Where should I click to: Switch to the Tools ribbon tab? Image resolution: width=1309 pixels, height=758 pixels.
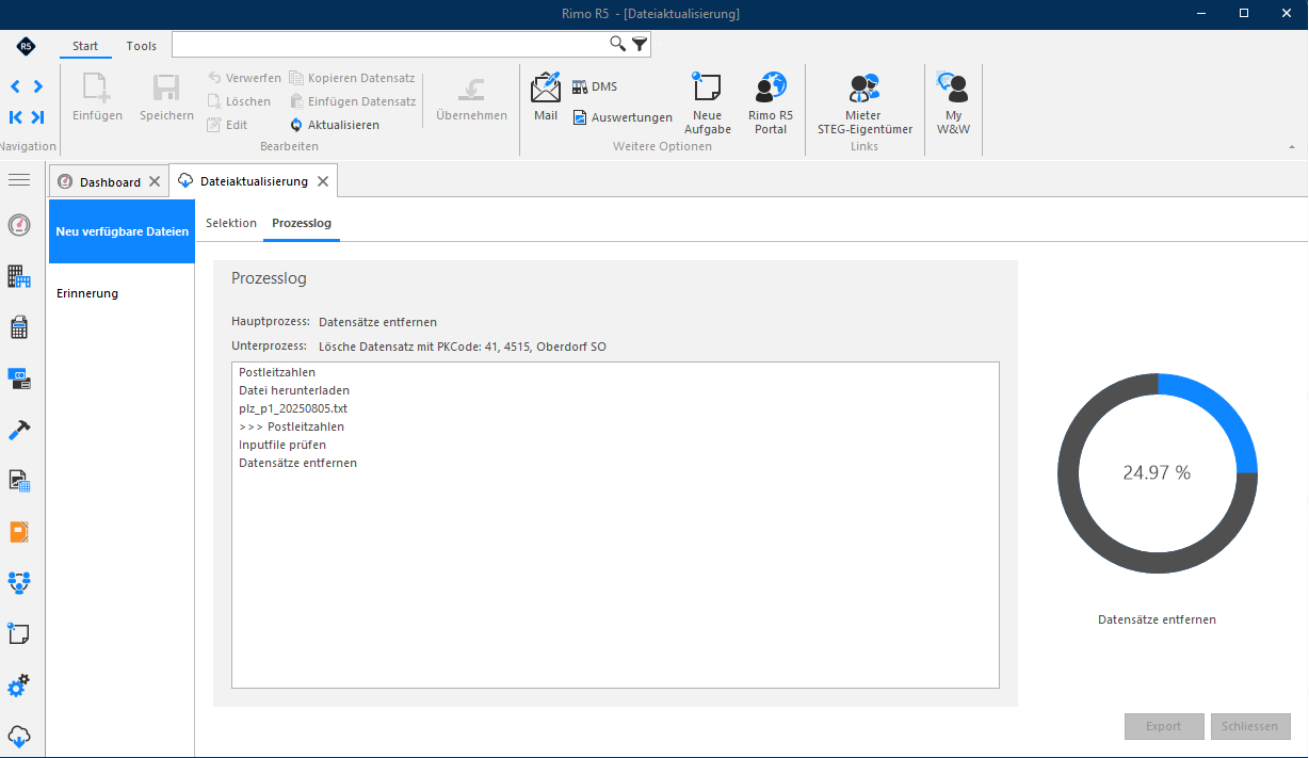tap(141, 46)
